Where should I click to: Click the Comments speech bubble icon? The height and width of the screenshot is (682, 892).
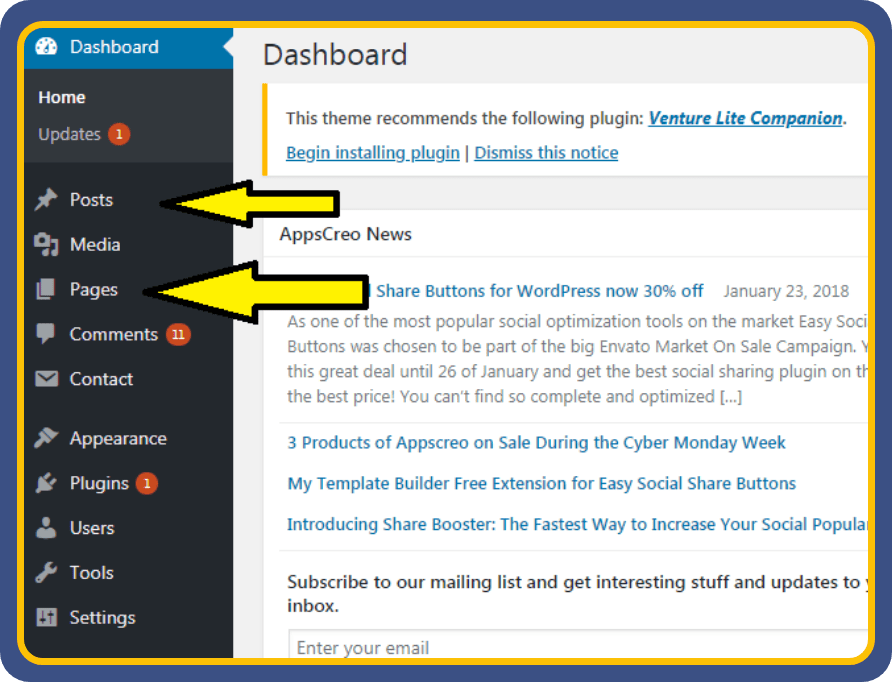pyautogui.click(x=46, y=334)
